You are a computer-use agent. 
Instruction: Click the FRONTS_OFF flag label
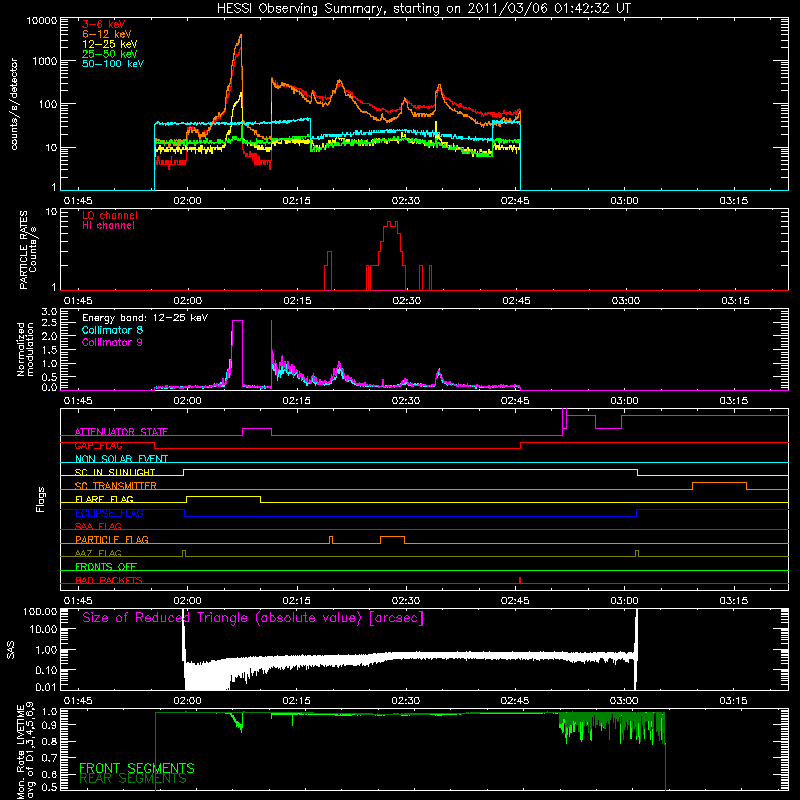[106, 567]
